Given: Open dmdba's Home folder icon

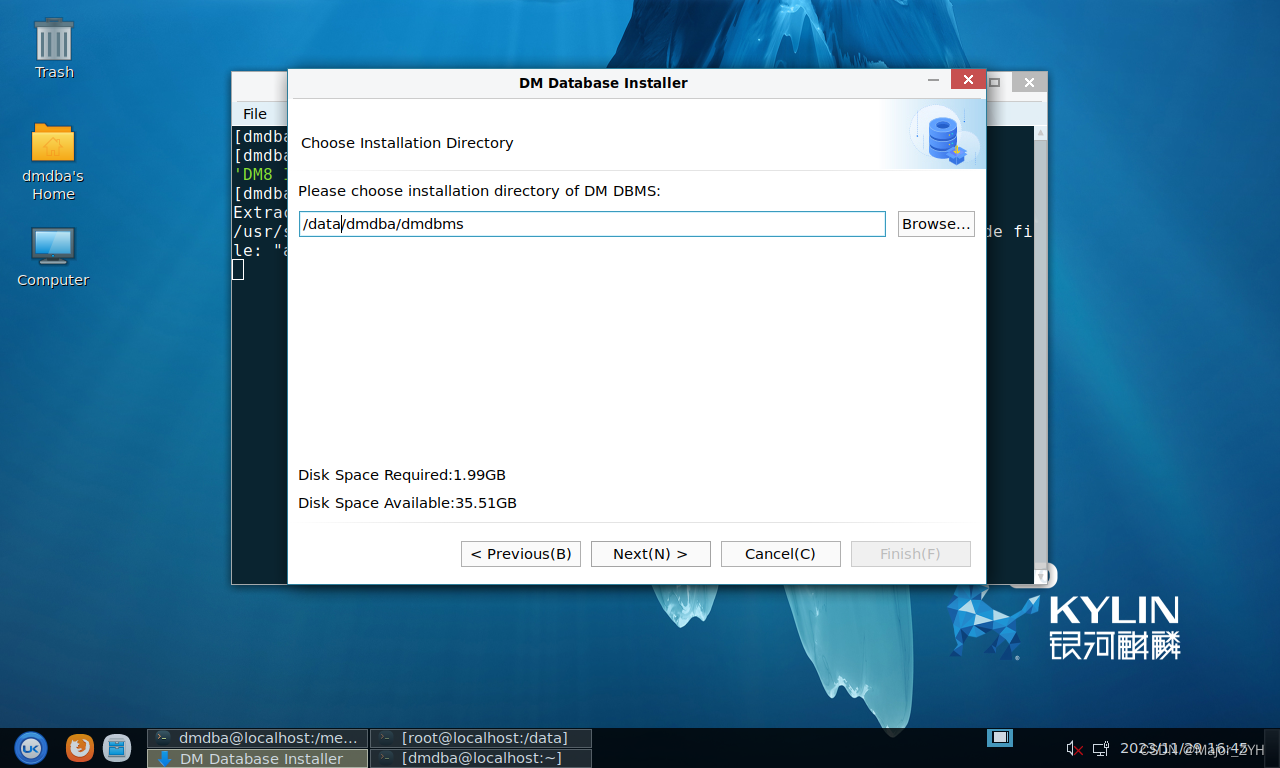Looking at the screenshot, I should tap(53, 160).
